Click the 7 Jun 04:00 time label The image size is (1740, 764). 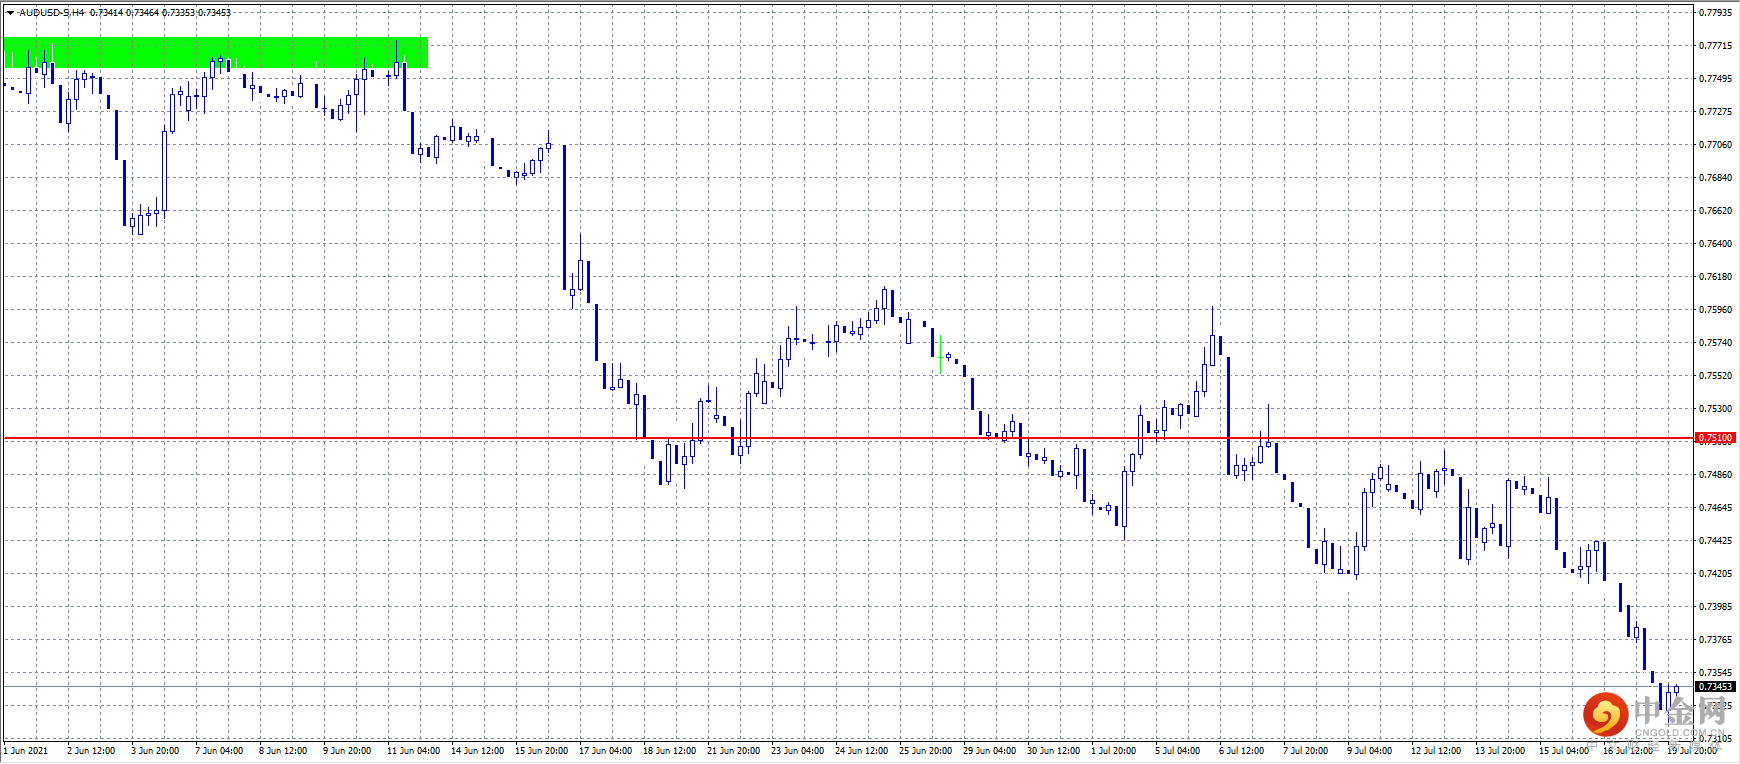pyautogui.click(x=219, y=751)
